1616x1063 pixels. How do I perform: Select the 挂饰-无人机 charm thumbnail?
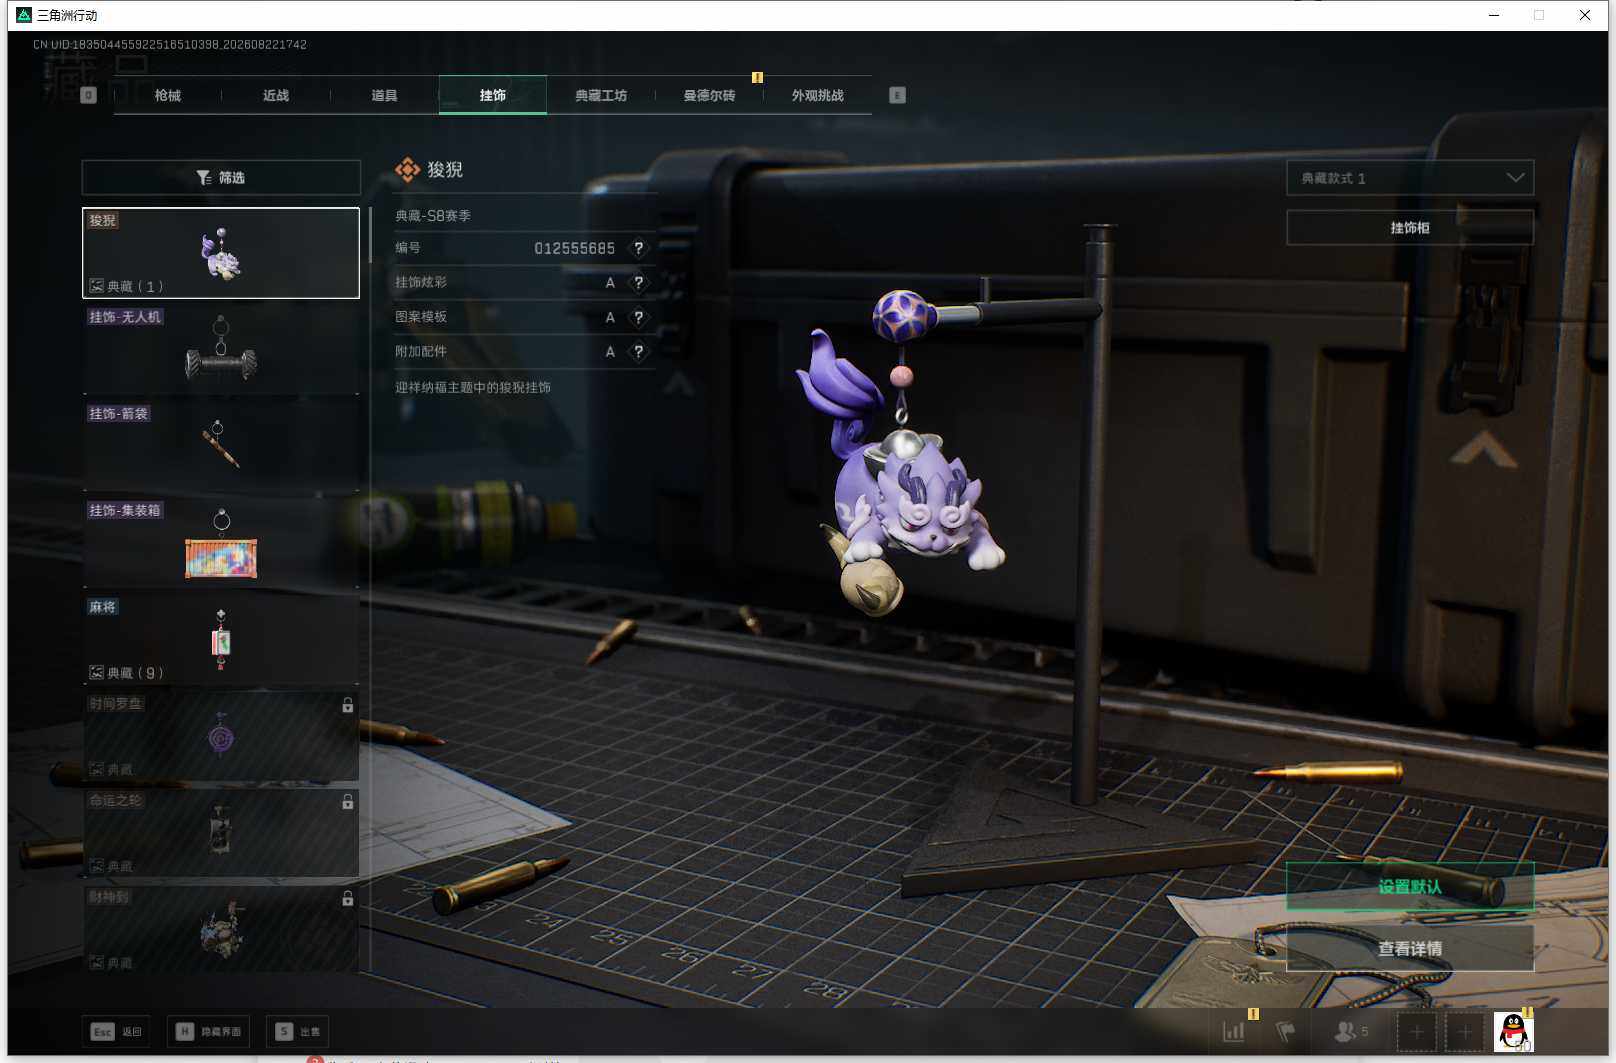pyautogui.click(x=221, y=350)
